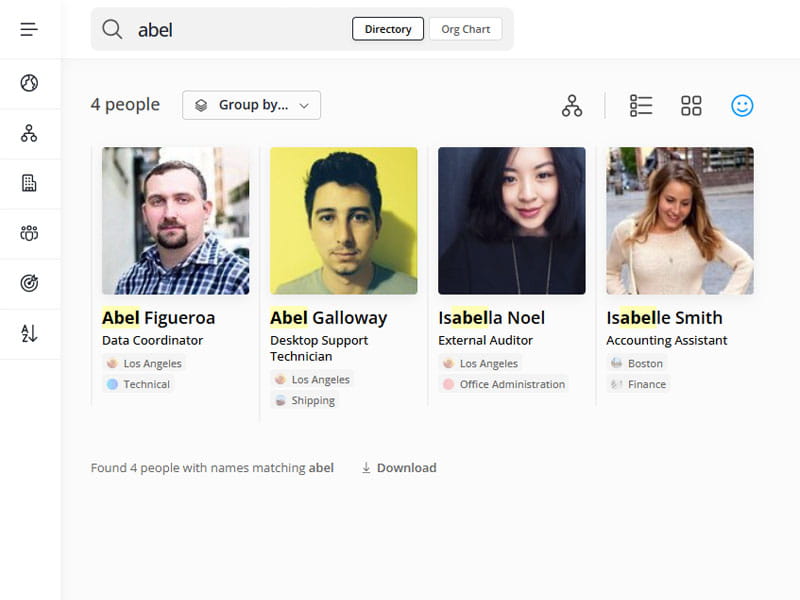
Task: Switch to the Directory tab
Action: pyautogui.click(x=387, y=29)
